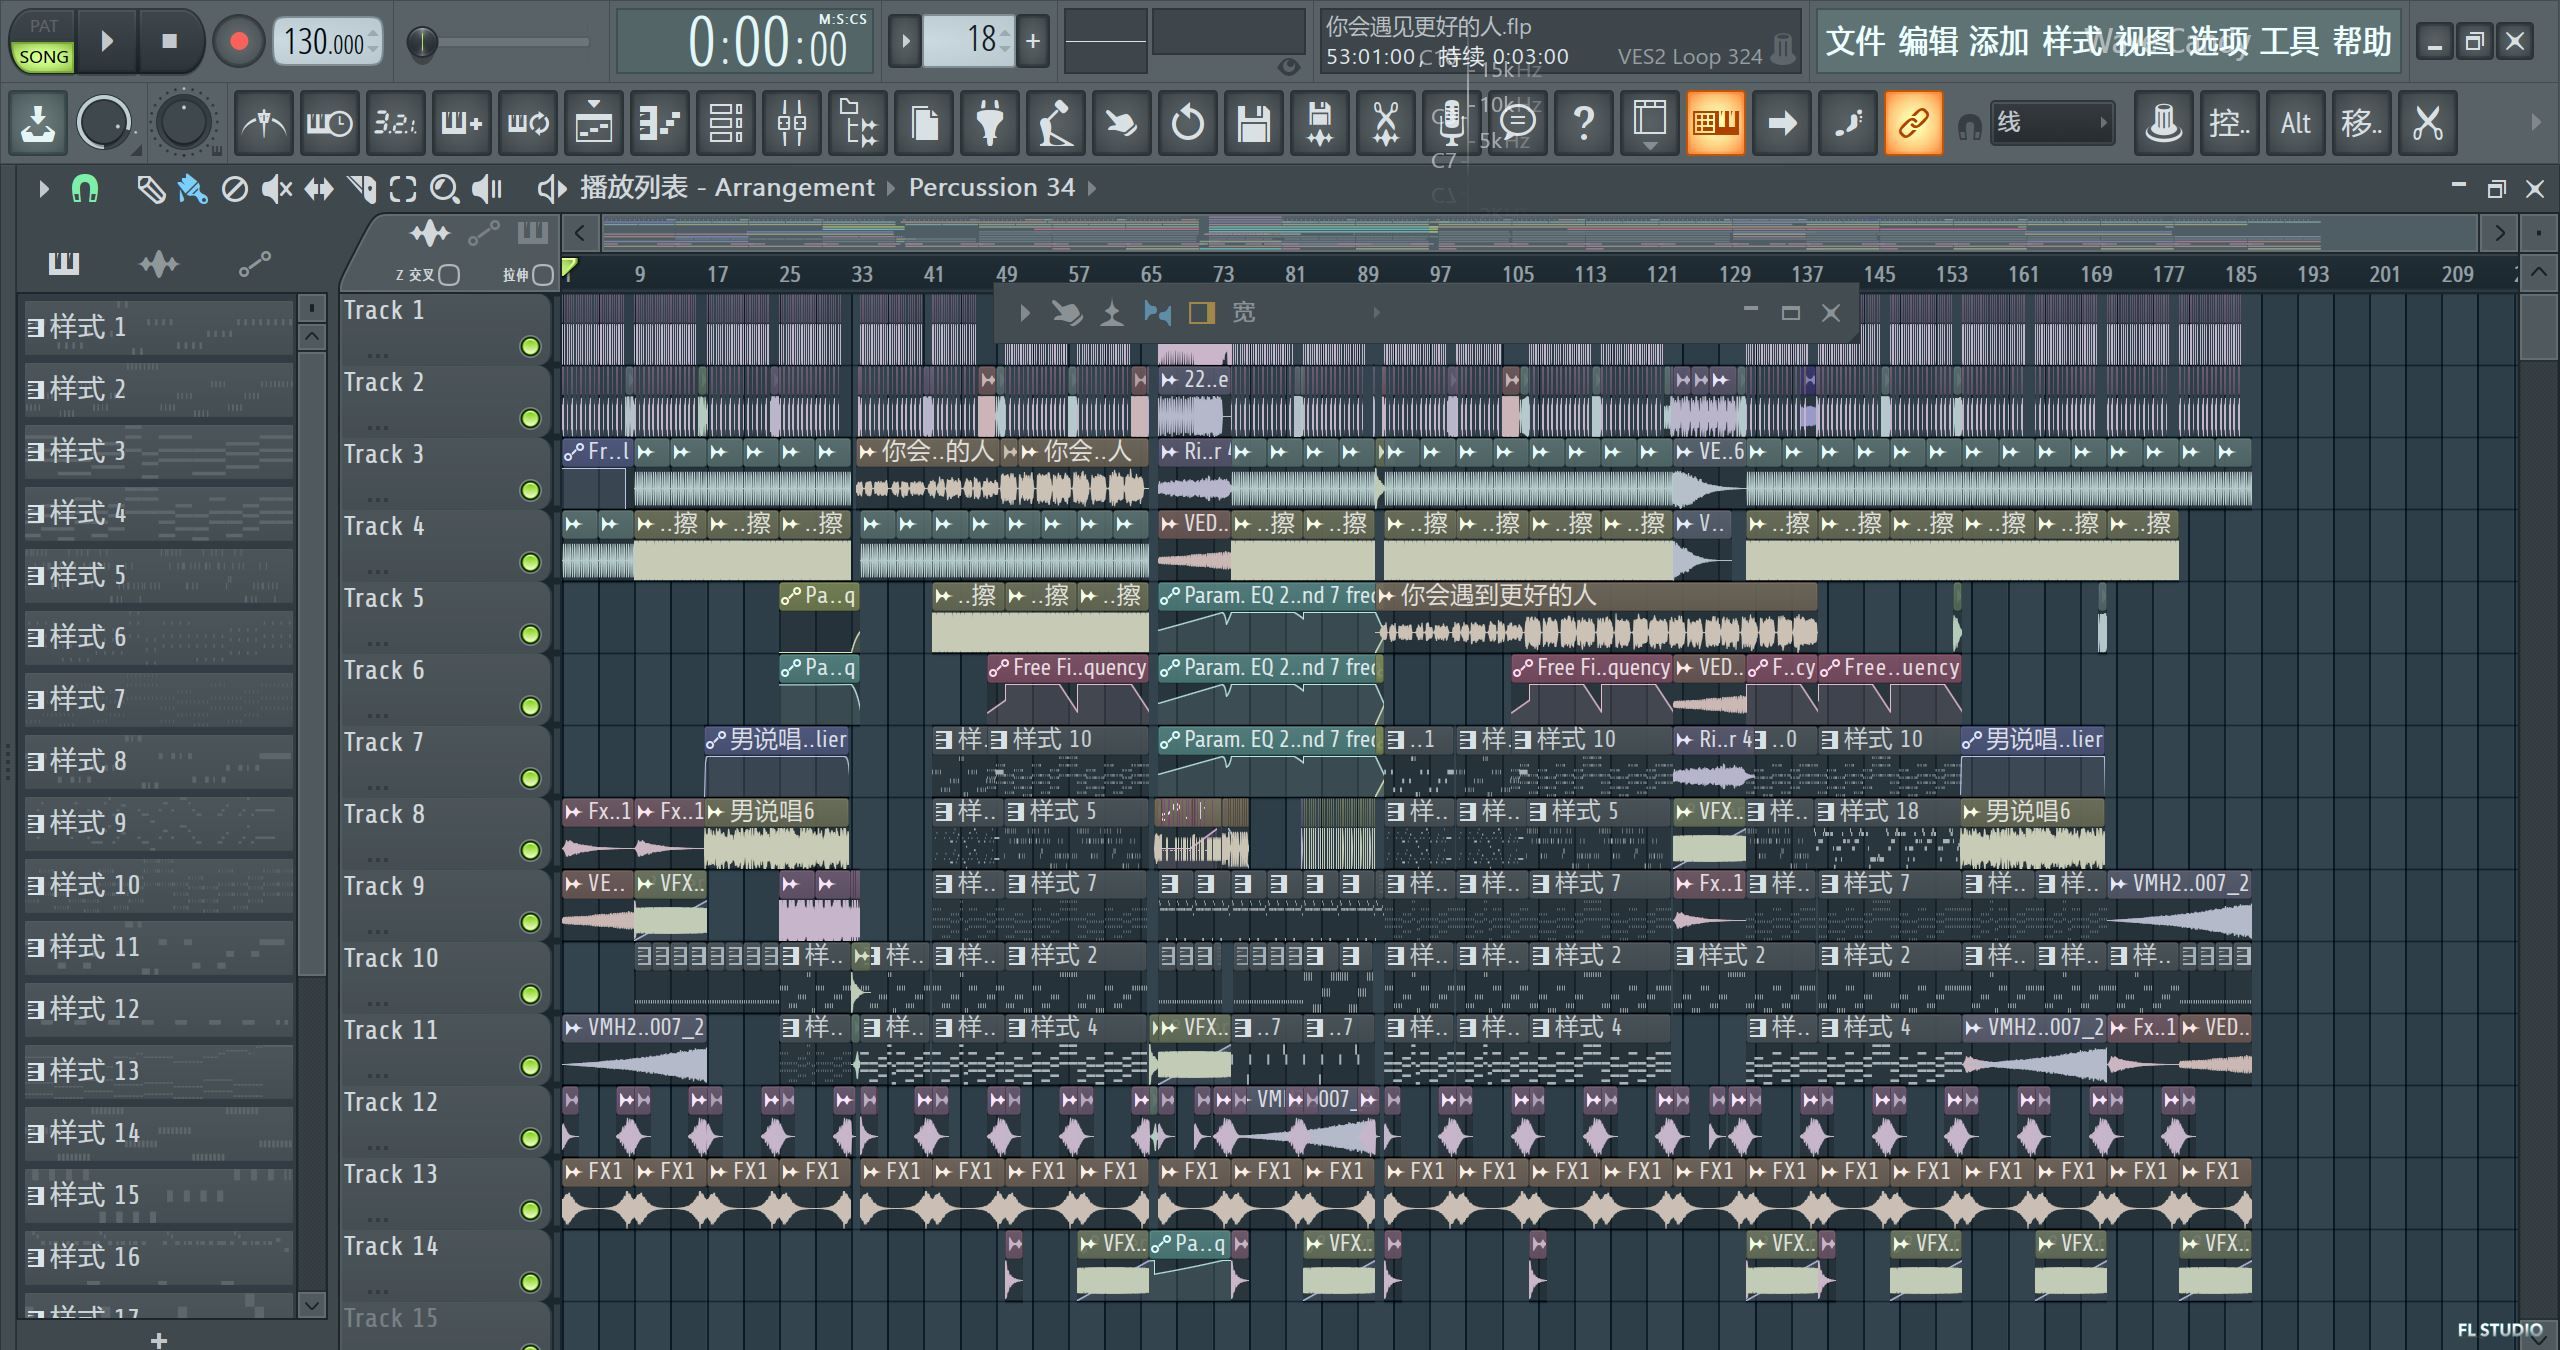The height and width of the screenshot is (1350, 2560).
Task: Open the 文件 menu
Action: 1856,41
